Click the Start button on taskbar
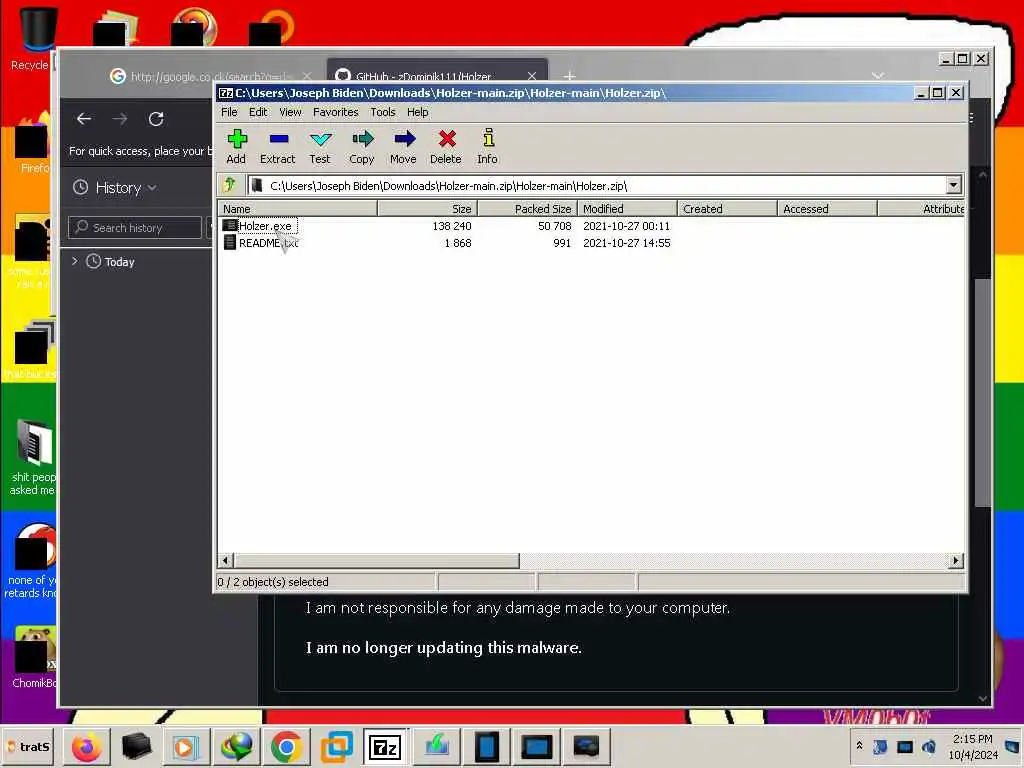The width and height of the screenshot is (1024, 768). coord(29,746)
